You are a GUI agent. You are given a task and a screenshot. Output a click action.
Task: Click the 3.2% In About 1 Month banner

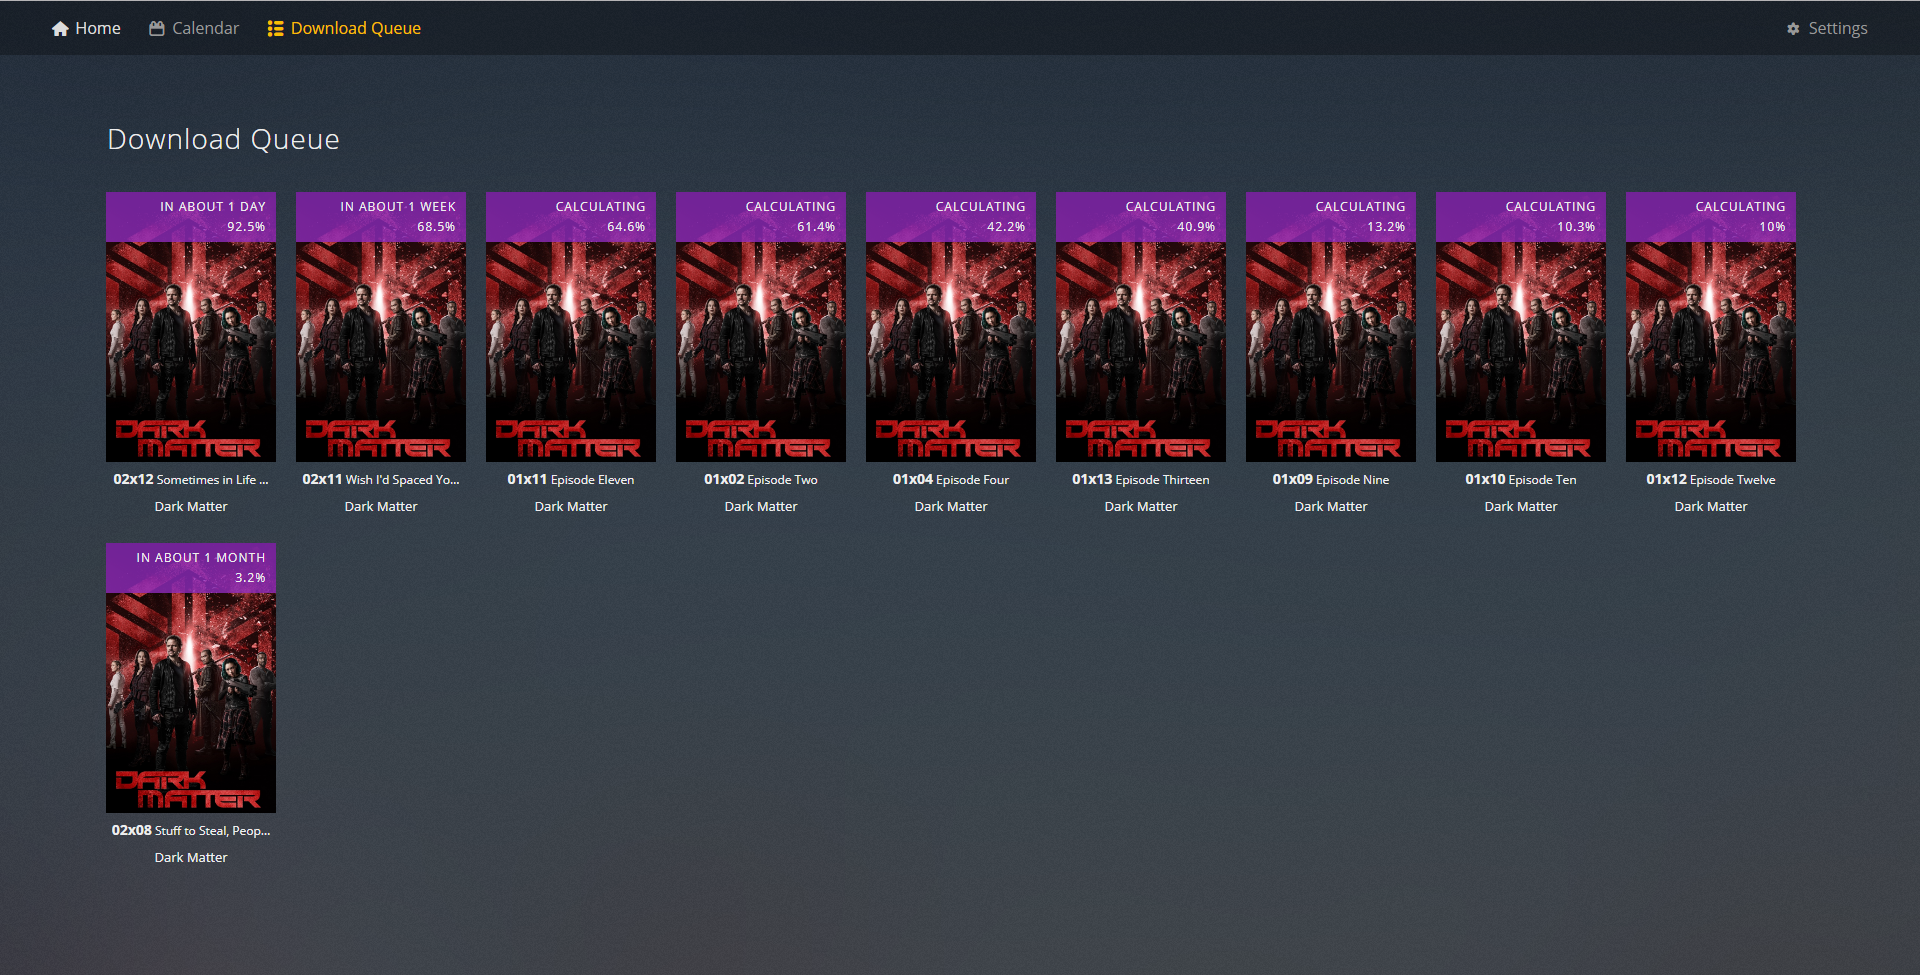point(191,568)
